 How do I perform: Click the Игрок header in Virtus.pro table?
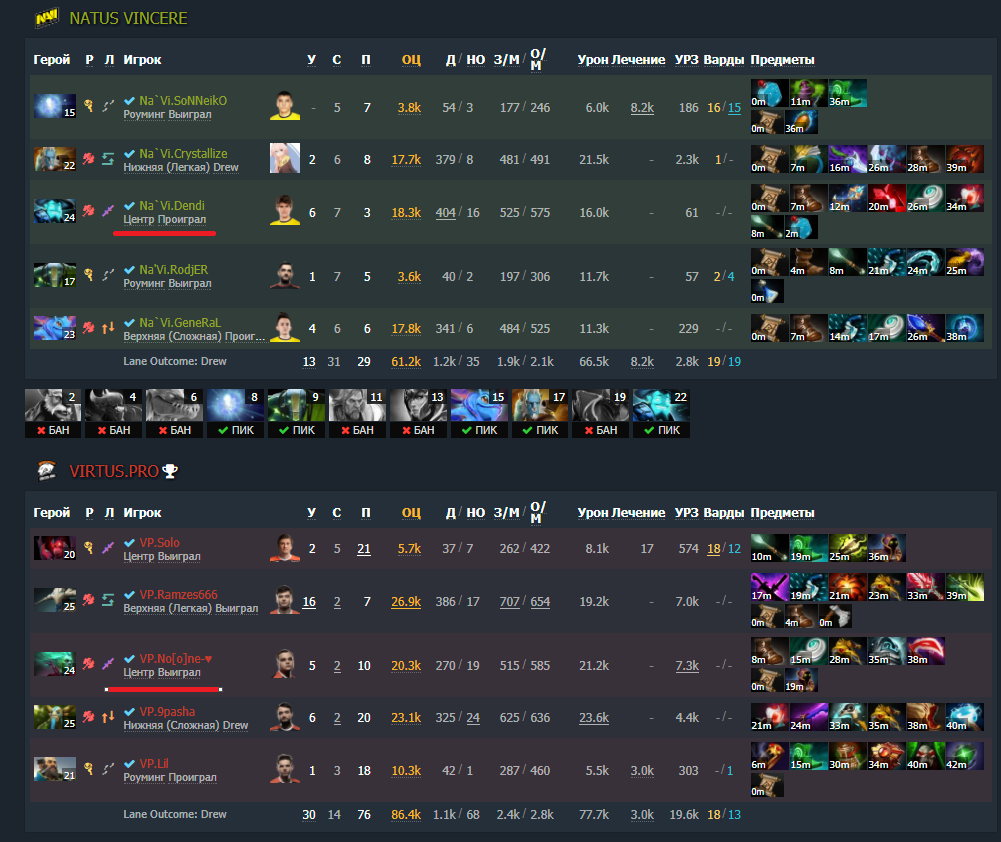coord(142,513)
